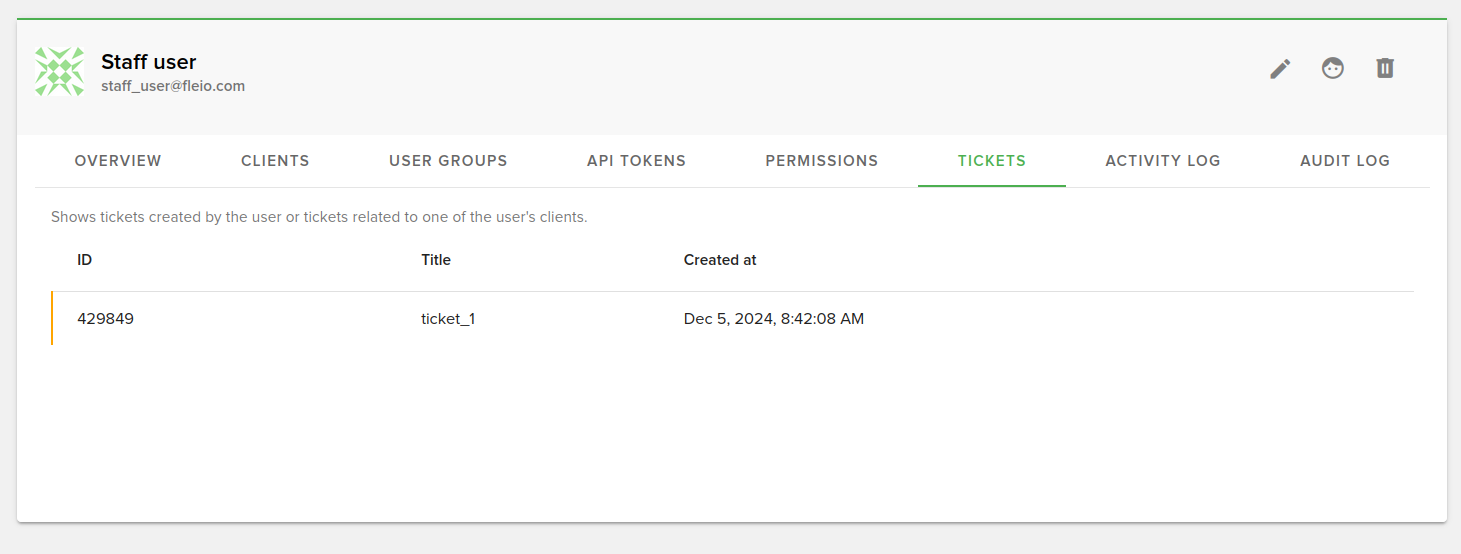Viewport: 1461px width, 554px height.
Task: Click the Staff user avatar image
Action: pos(60,72)
